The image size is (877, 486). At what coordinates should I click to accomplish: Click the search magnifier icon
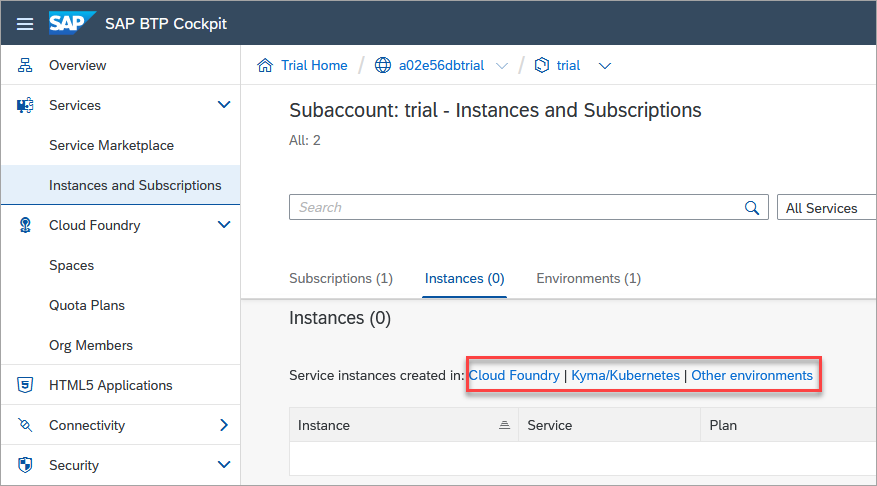click(x=752, y=208)
